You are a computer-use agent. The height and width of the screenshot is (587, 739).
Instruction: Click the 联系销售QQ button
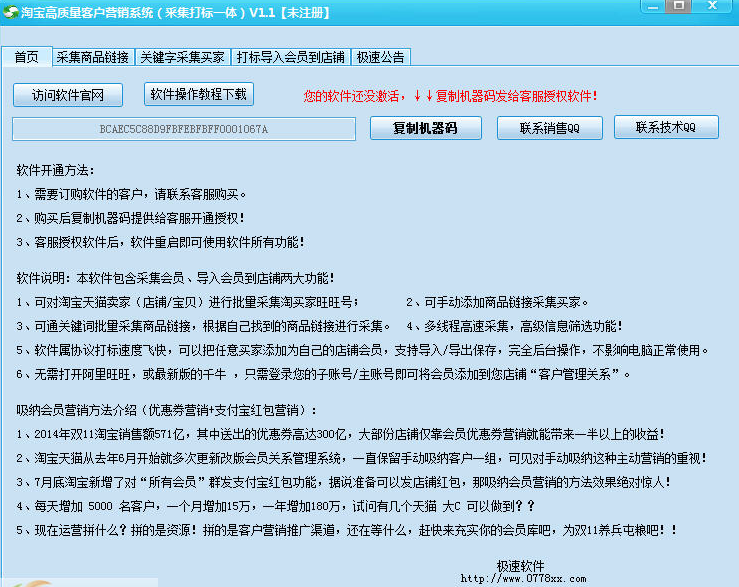click(550, 128)
